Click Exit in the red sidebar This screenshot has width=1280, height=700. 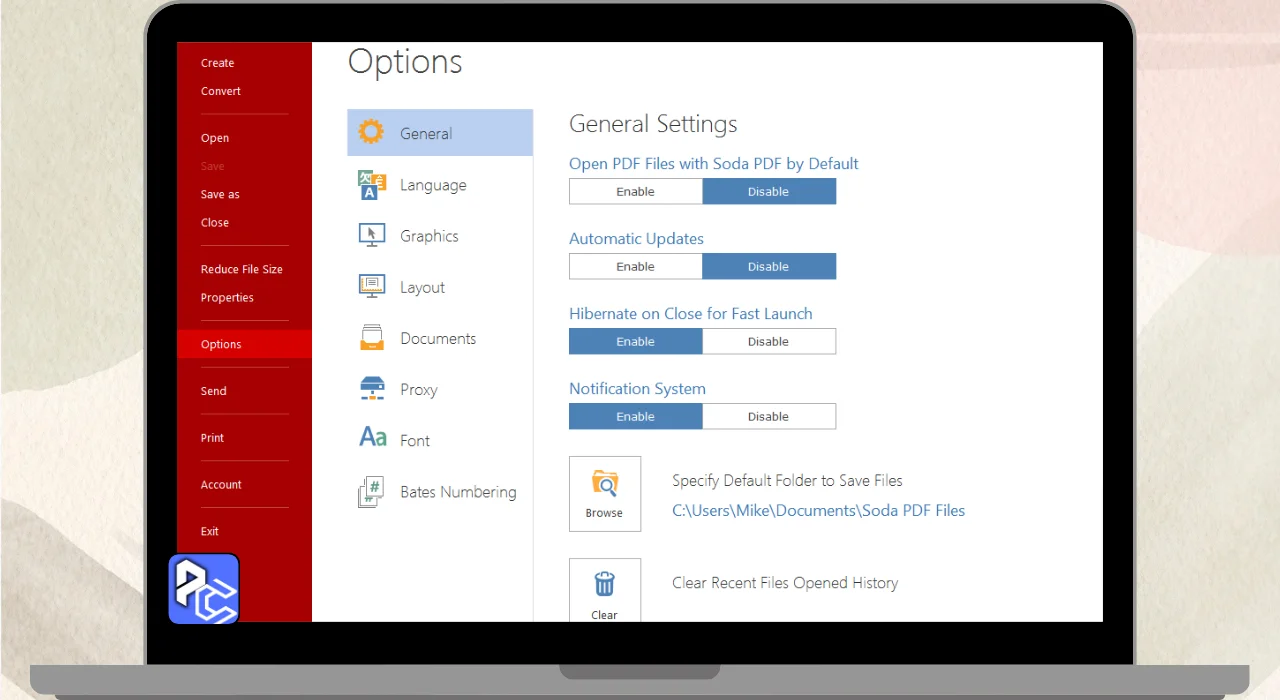tap(209, 531)
